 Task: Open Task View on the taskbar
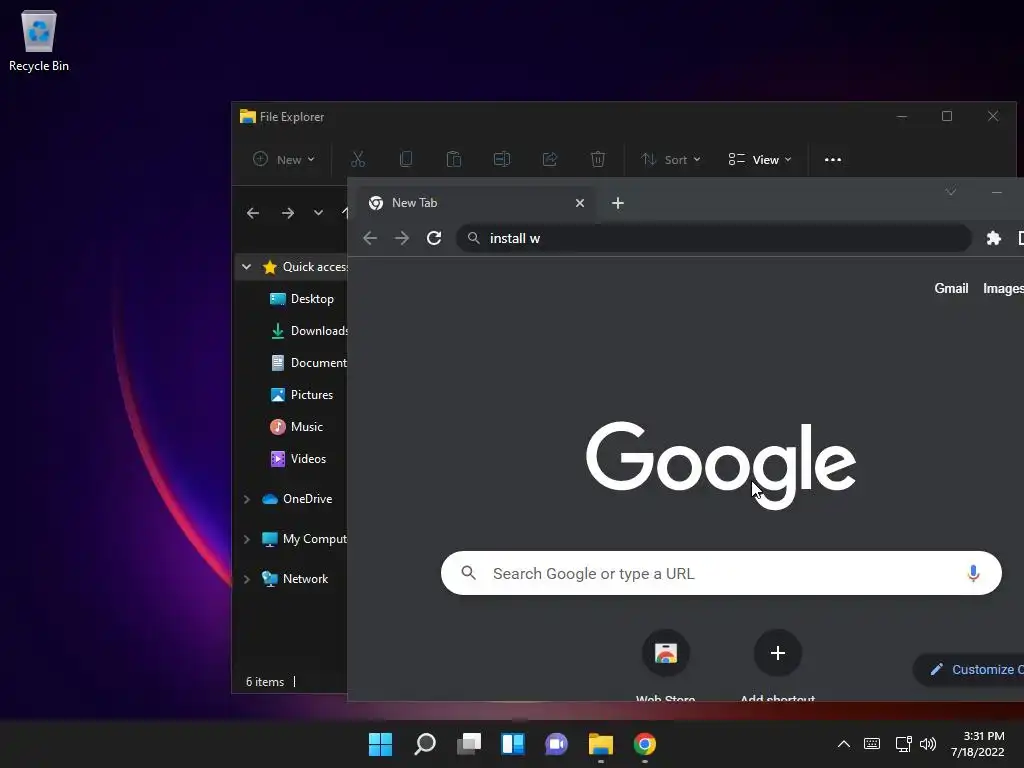pyautogui.click(x=469, y=744)
